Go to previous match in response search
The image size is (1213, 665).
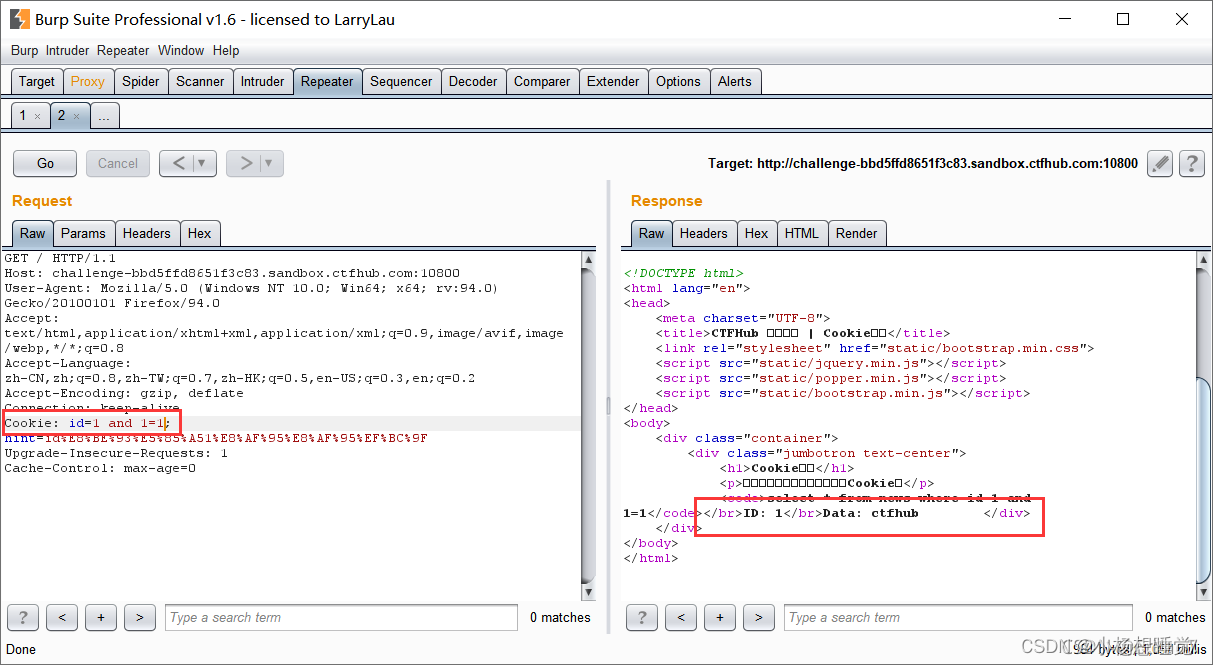coord(681,617)
